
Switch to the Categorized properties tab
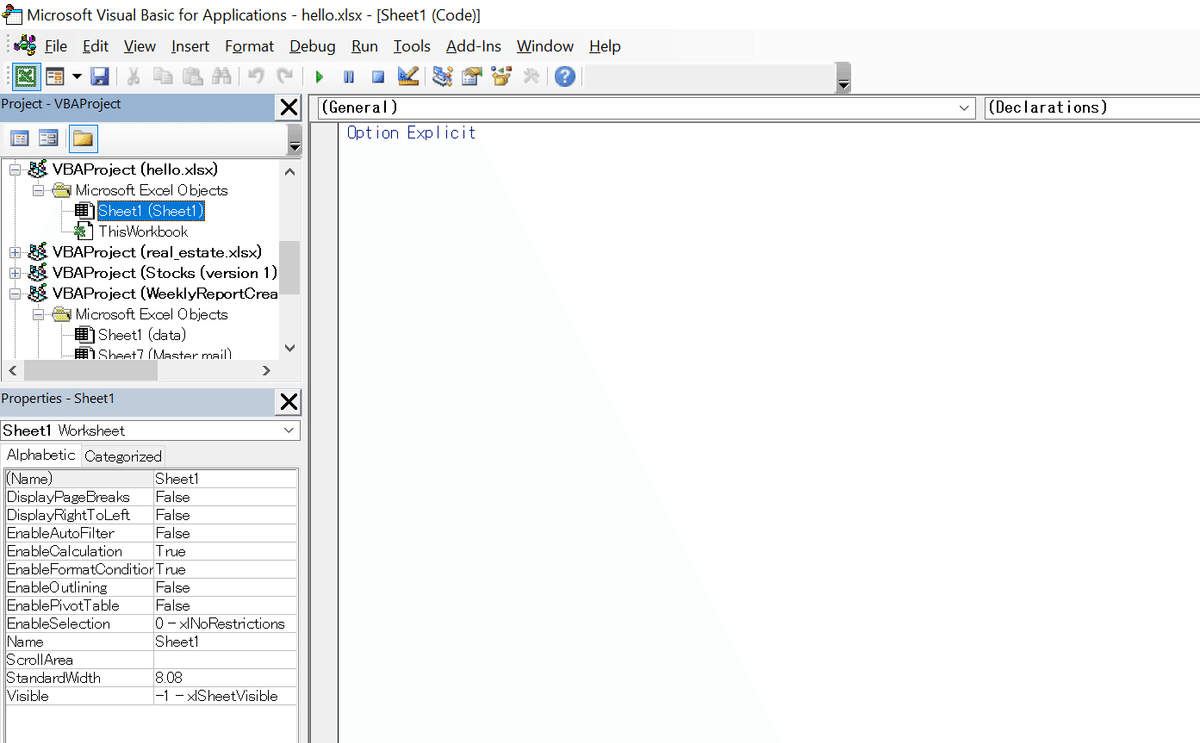point(123,456)
